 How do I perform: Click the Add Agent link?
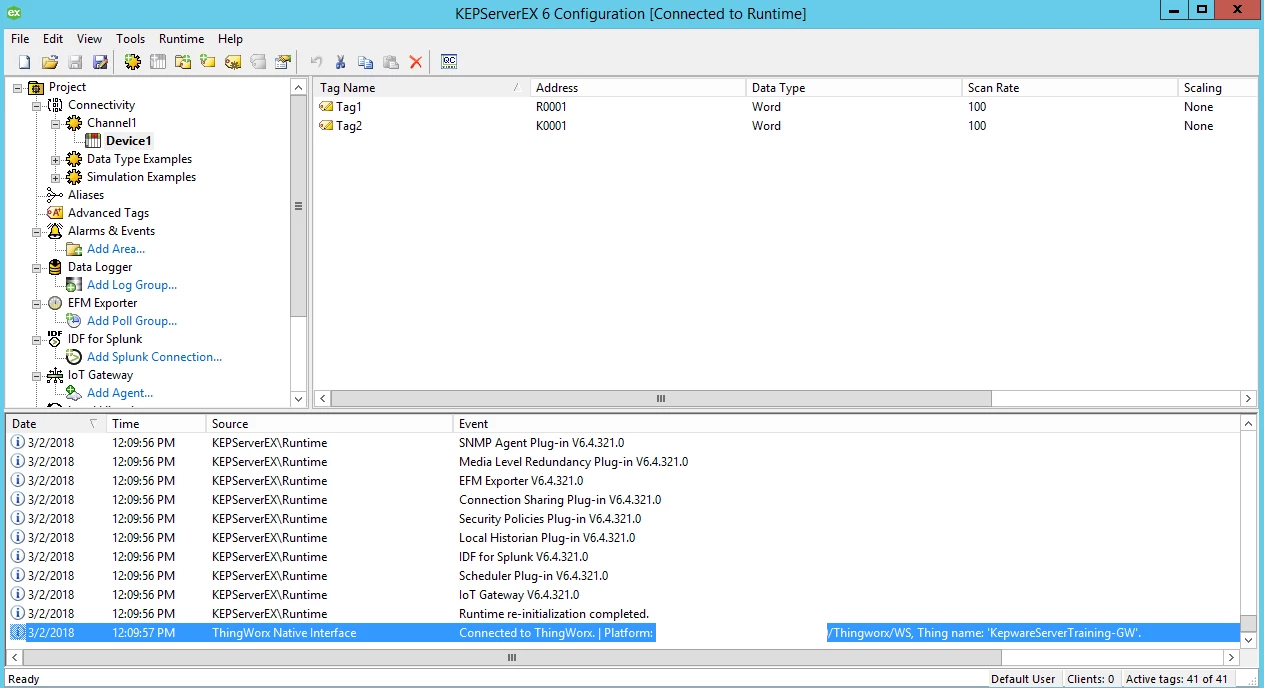click(x=120, y=393)
